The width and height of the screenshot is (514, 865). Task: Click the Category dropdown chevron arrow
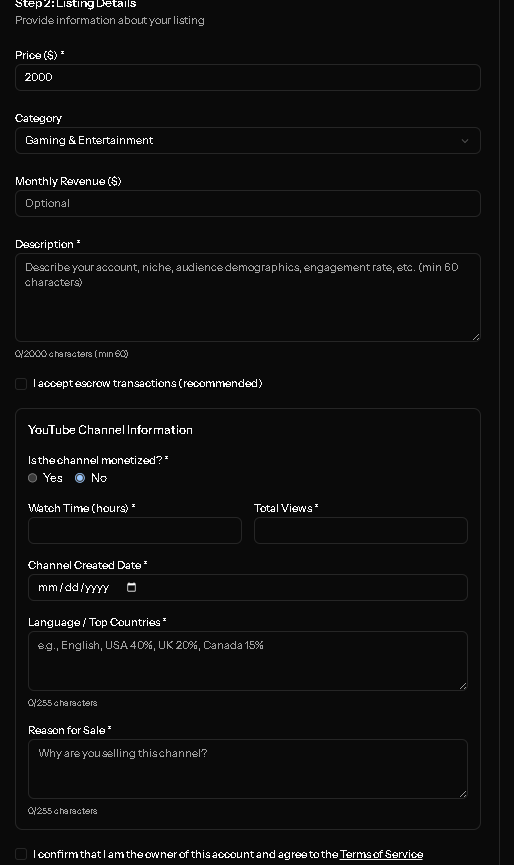(x=465, y=141)
